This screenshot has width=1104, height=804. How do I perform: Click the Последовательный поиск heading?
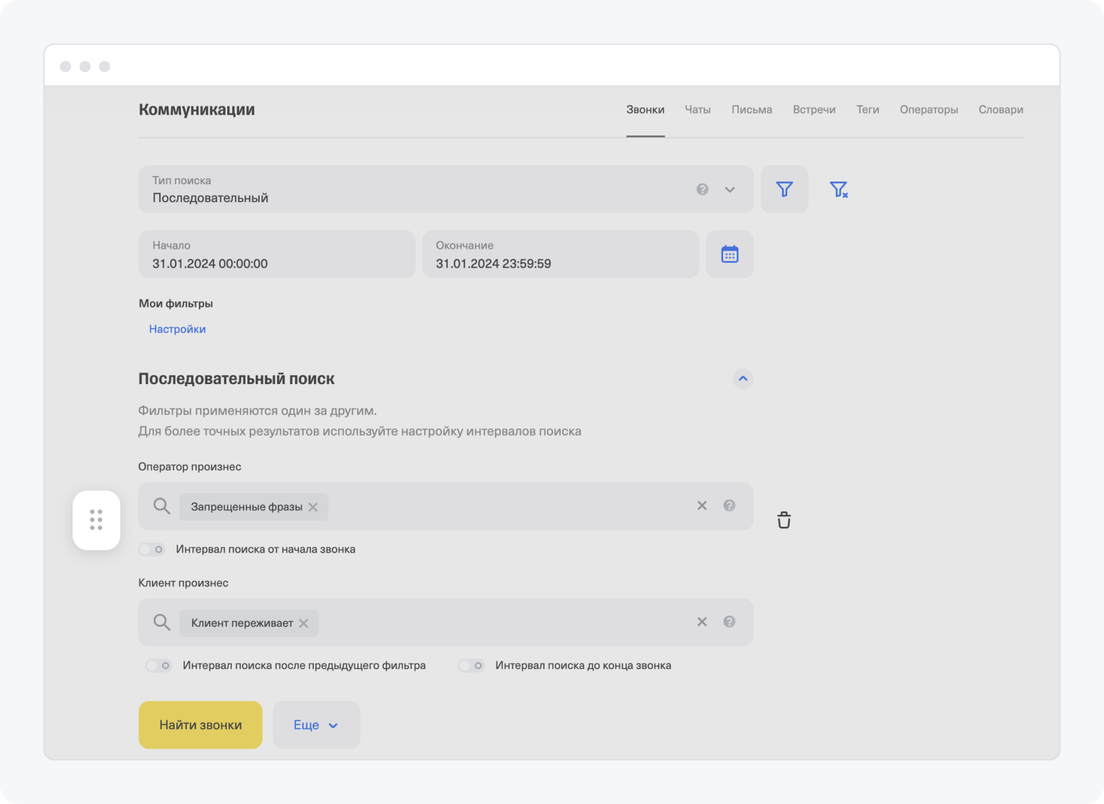pyautogui.click(x=237, y=379)
